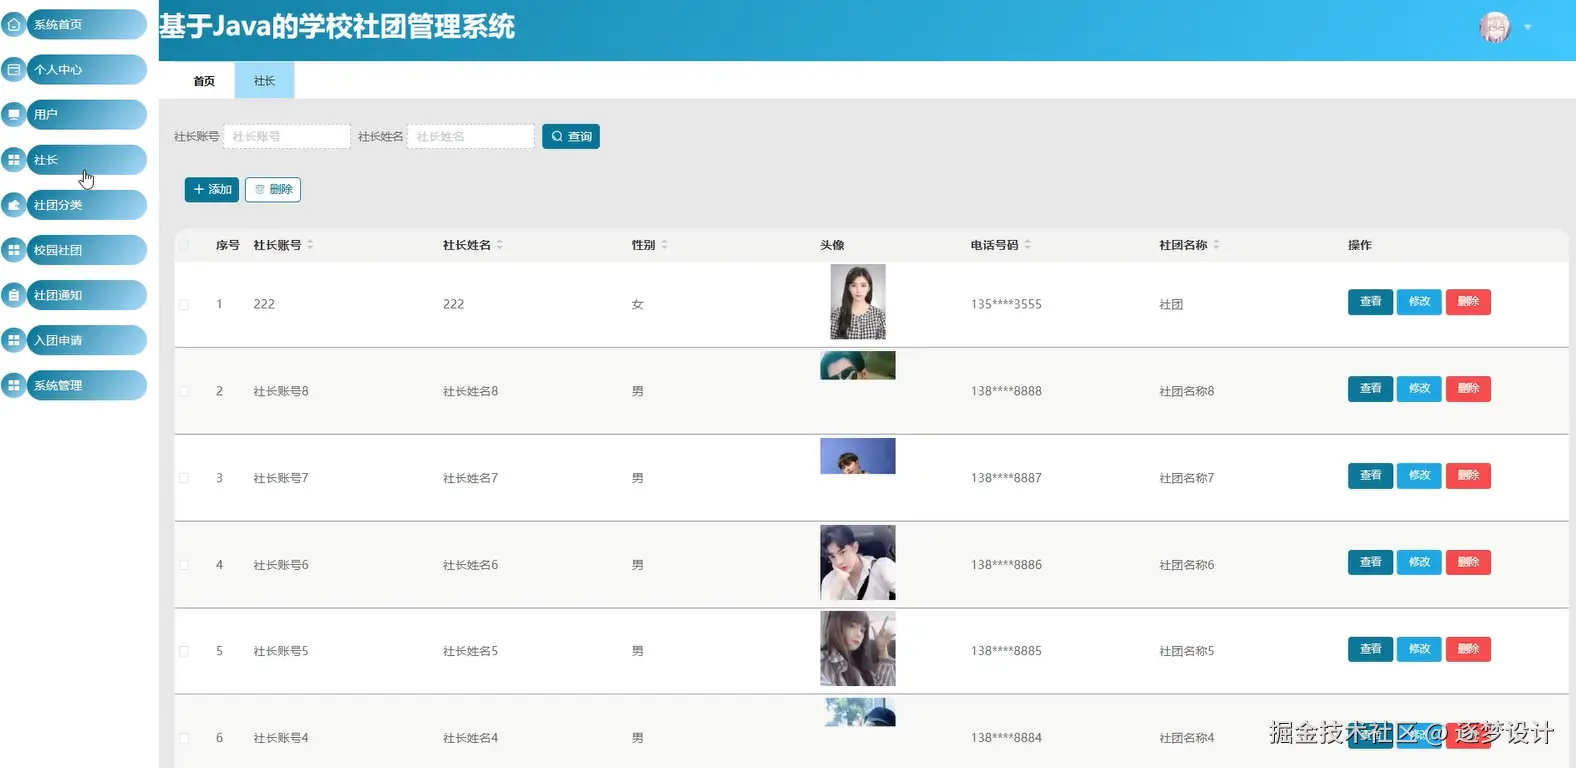Screen dimensions: 1576x768
Task: Click the avatar thumbnail in row 222
Action: pos(858,302)
